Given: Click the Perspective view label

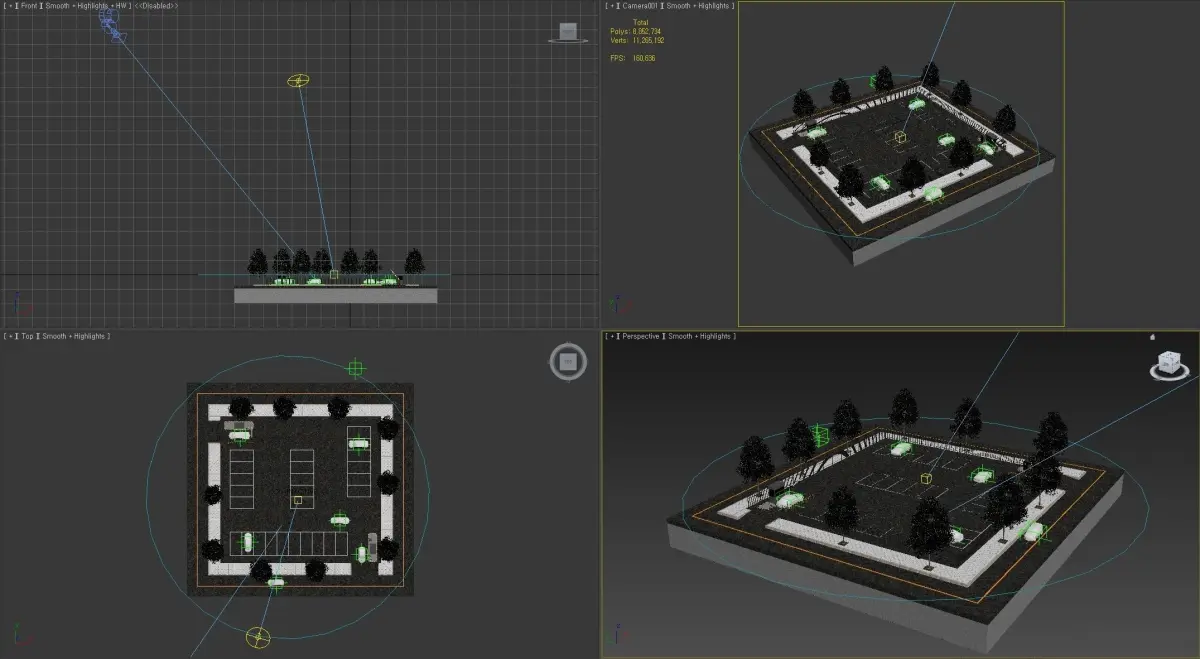Looking at the screenshot, I should click(x=641, y=336).
